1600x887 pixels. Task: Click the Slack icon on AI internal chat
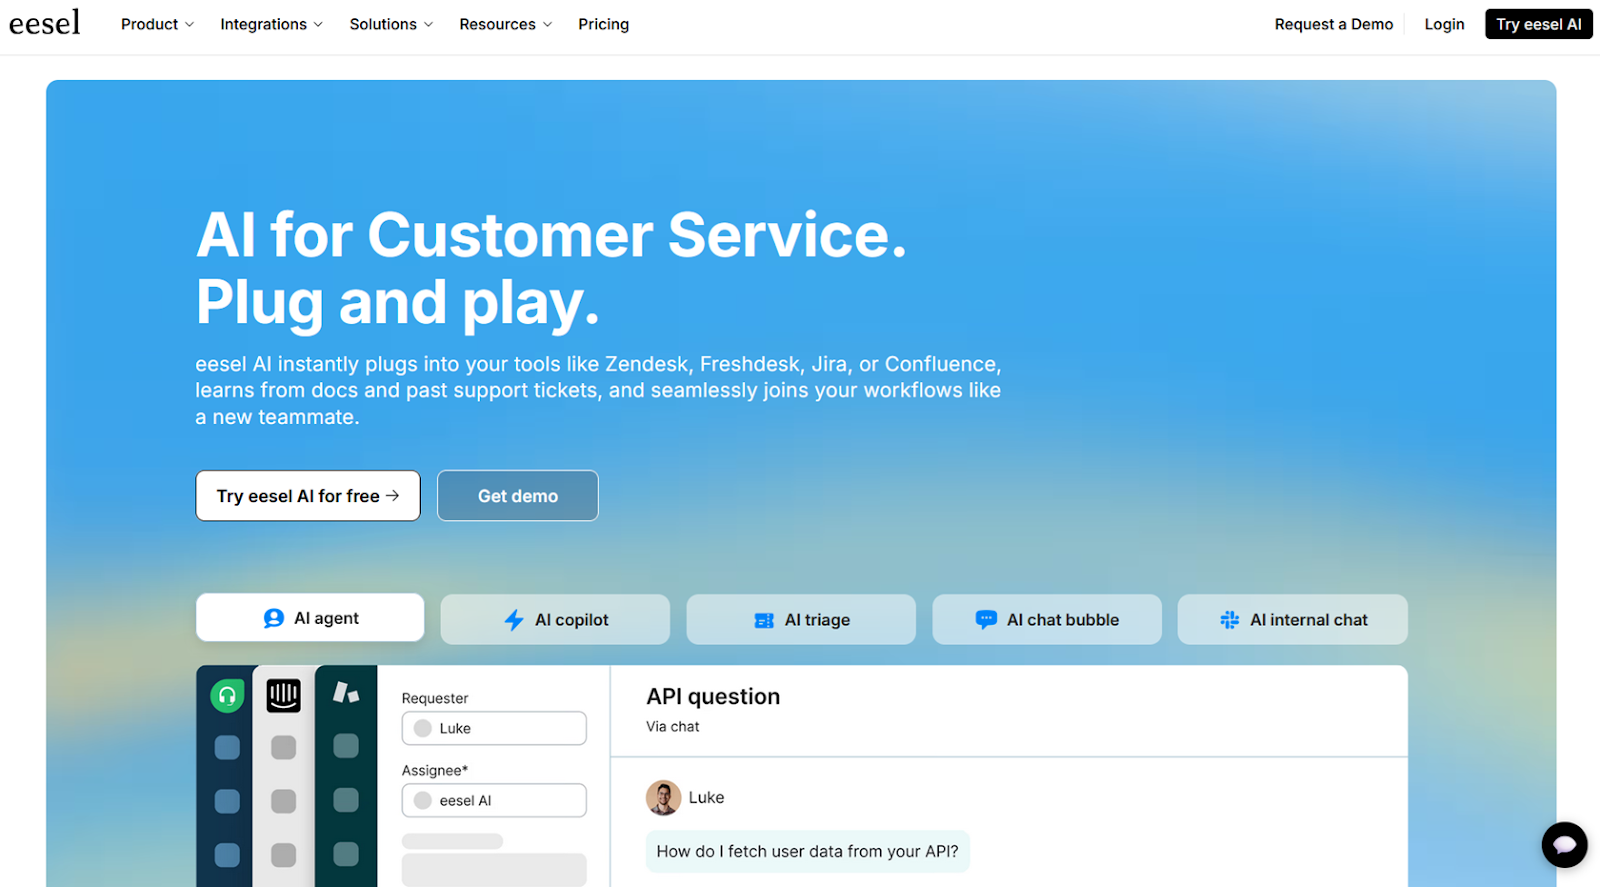1230,620
